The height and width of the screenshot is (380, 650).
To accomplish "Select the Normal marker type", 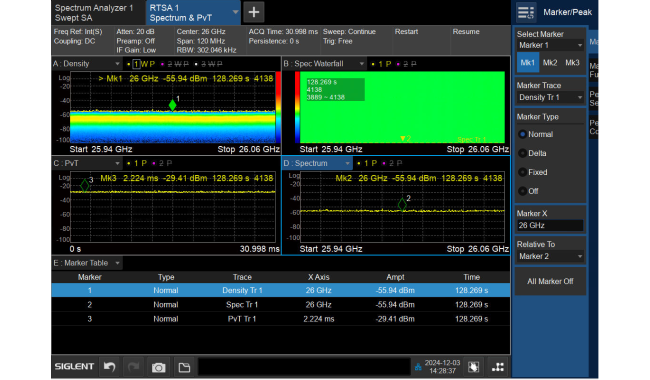I will (x=535, y=134).
